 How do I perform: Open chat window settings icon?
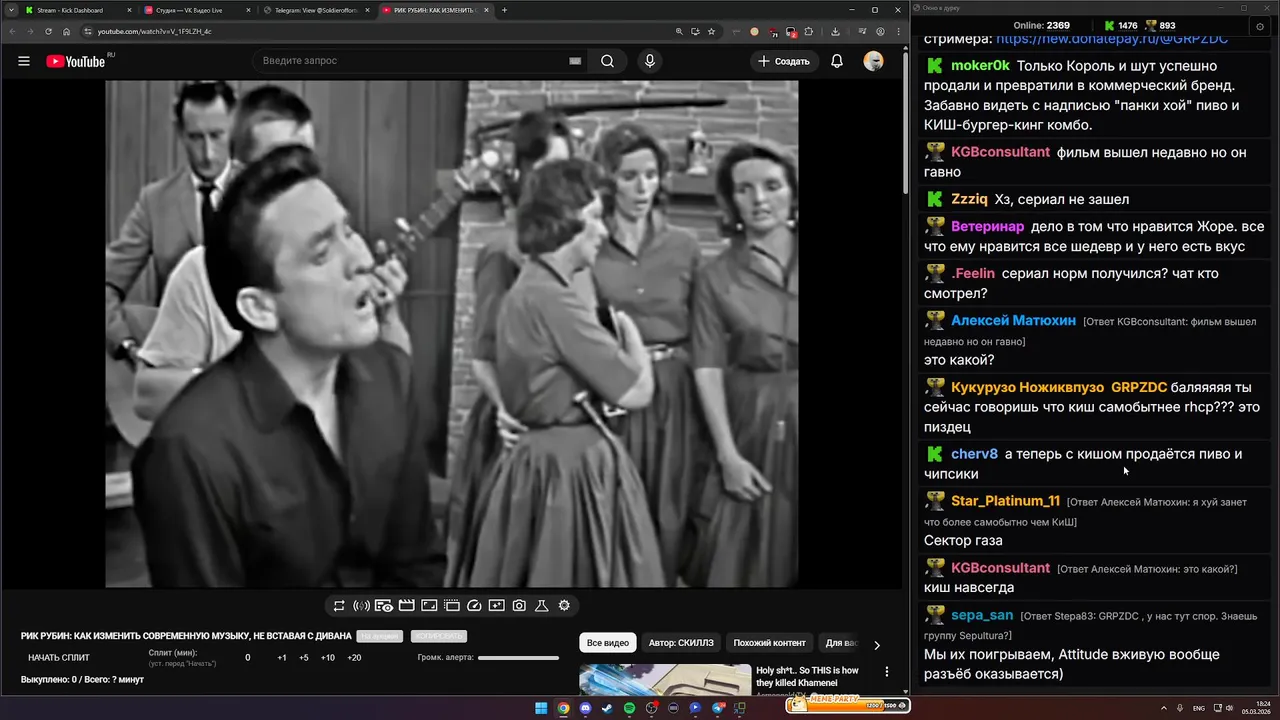click(1259, 26)
